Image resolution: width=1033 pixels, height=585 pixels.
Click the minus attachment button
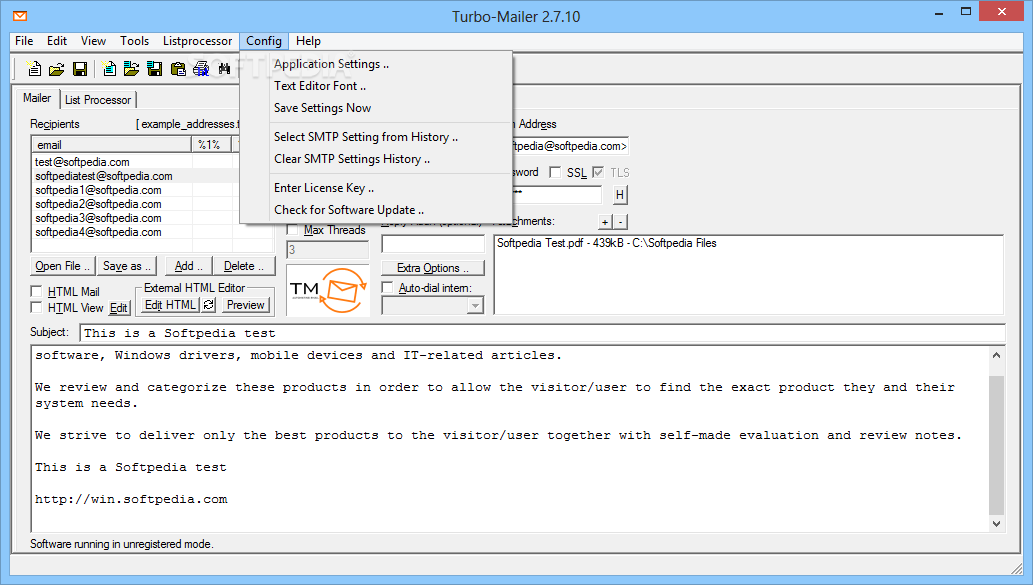click(621, 222)
